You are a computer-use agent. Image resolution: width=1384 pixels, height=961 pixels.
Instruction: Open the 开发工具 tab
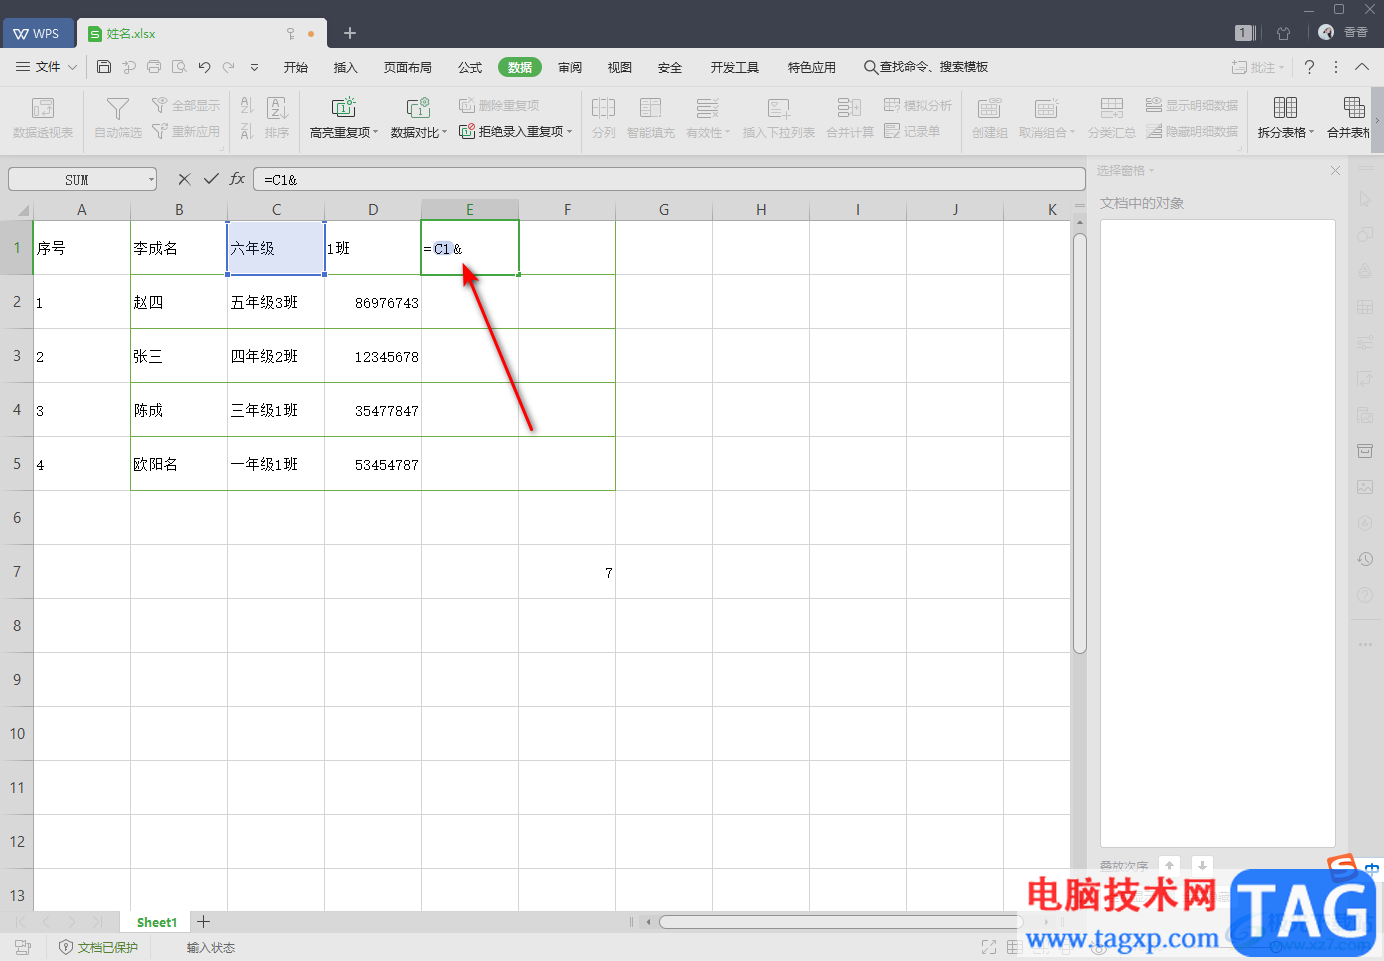point(735,67)
